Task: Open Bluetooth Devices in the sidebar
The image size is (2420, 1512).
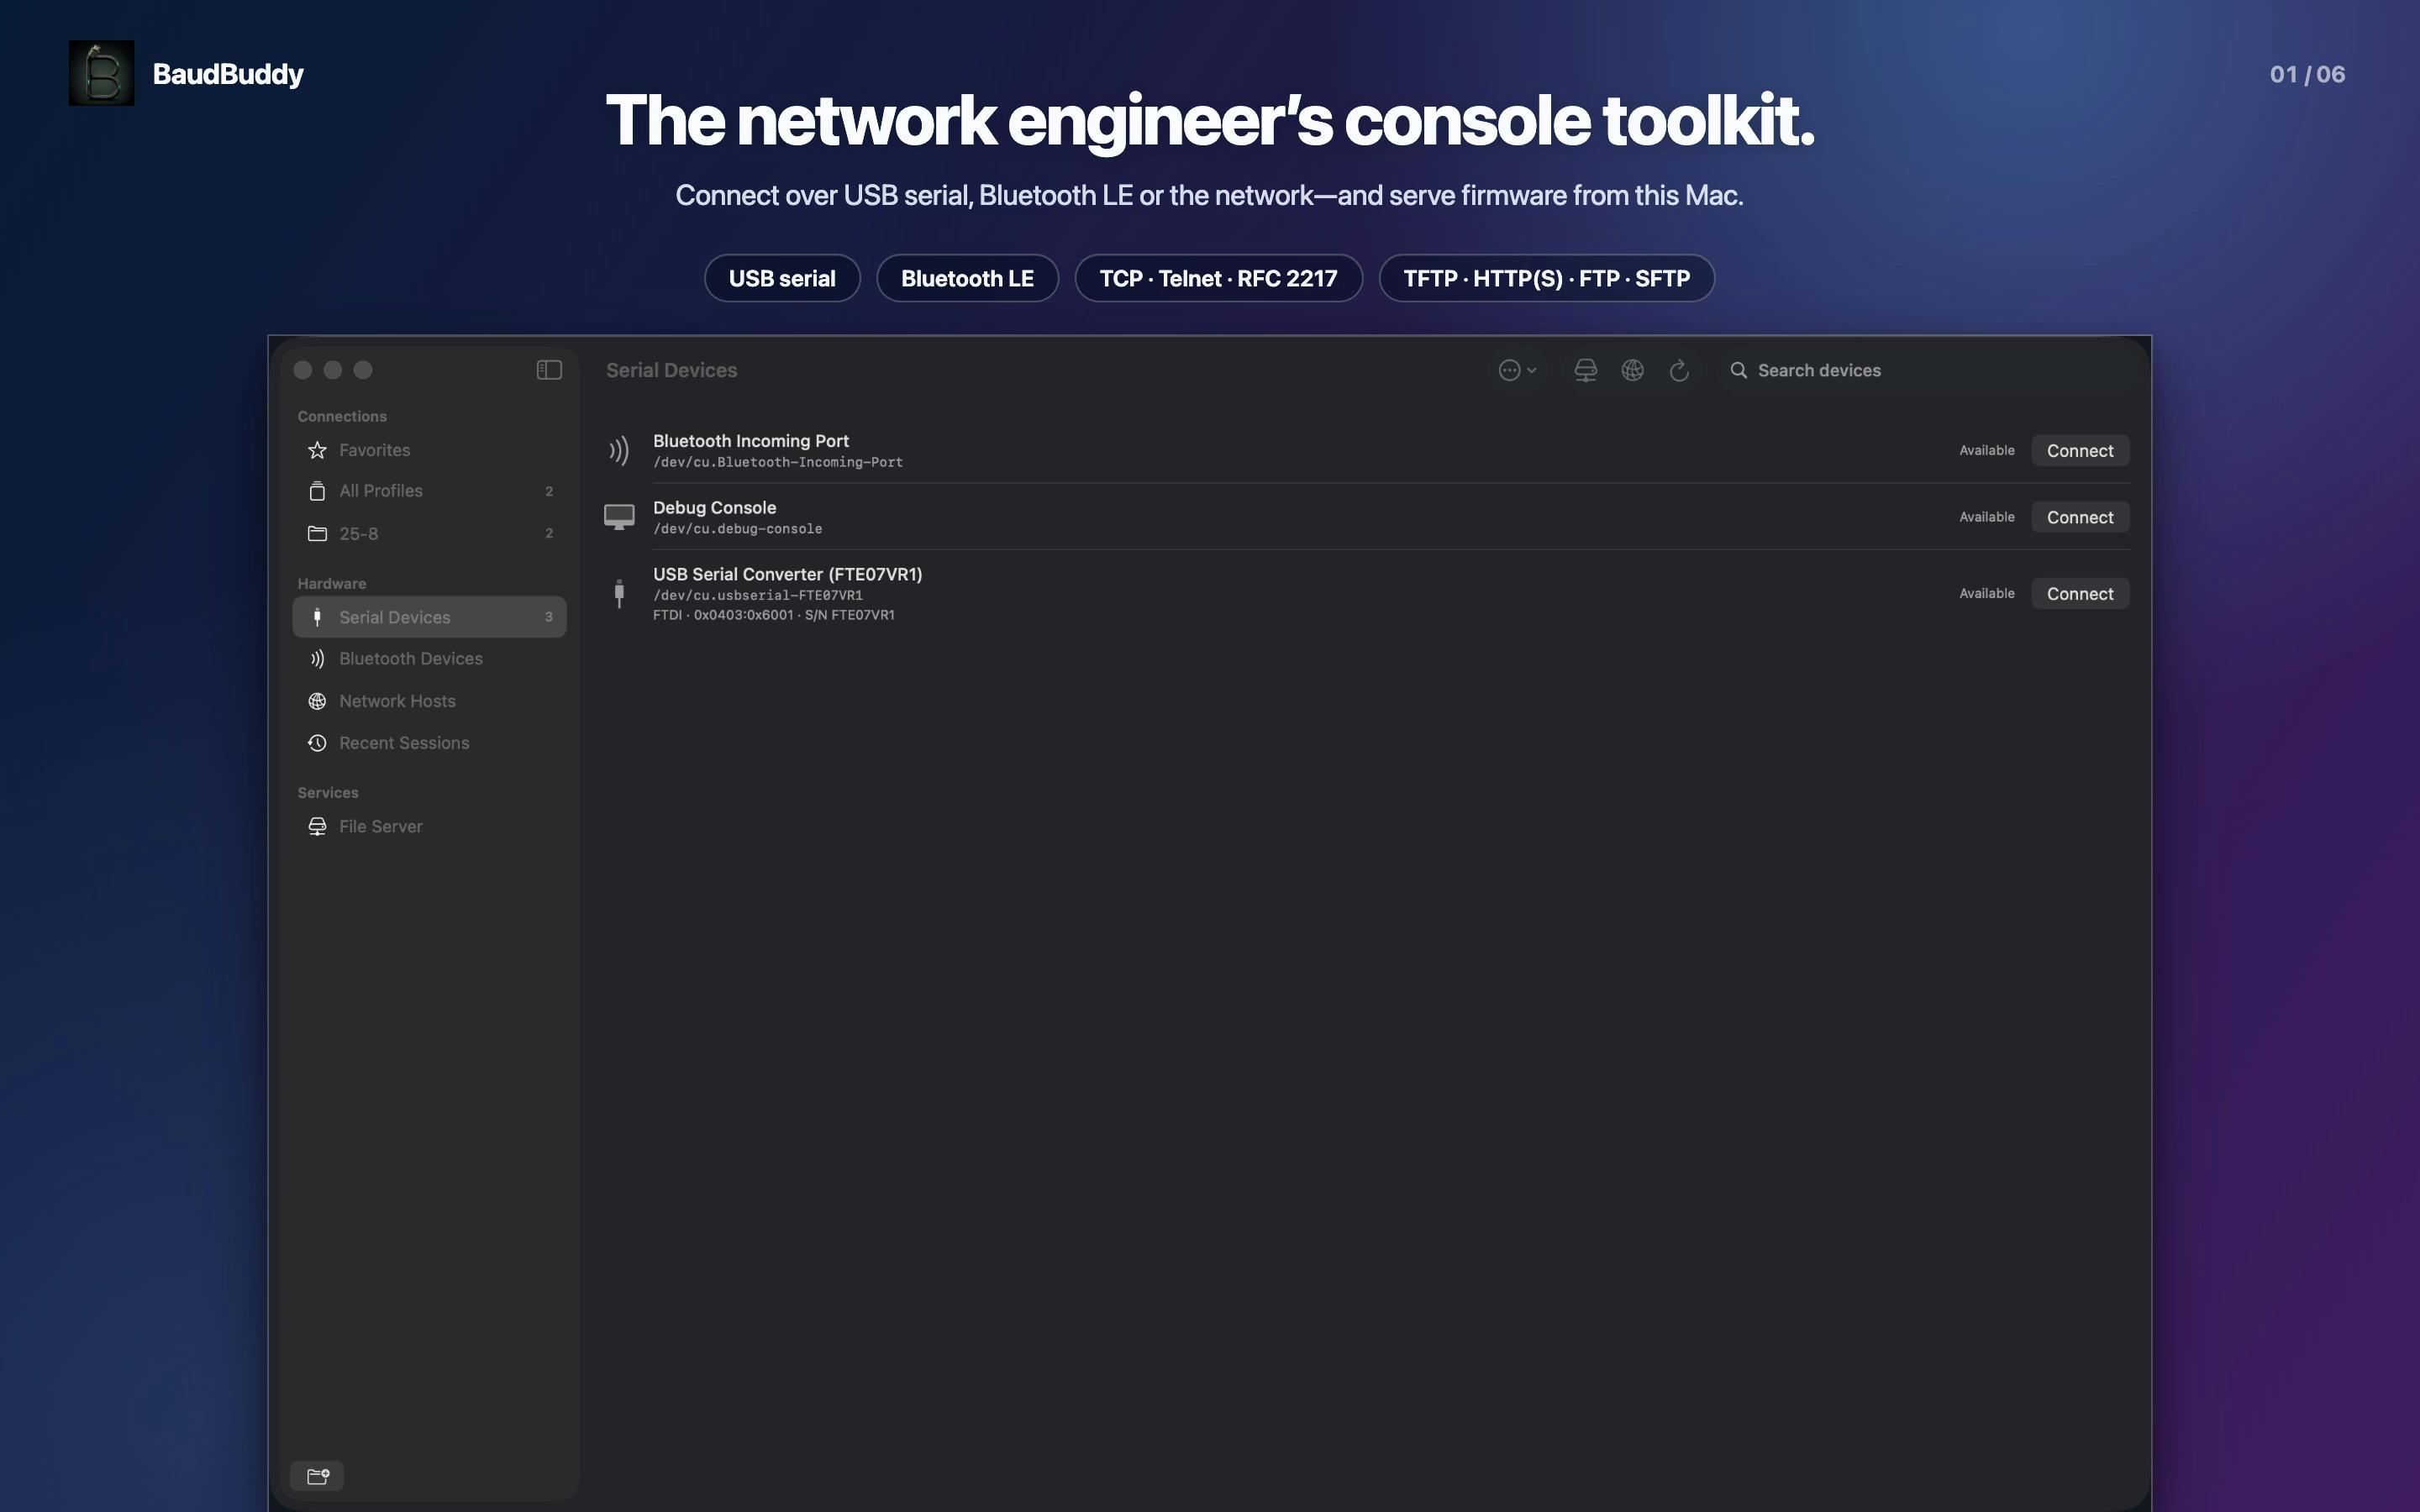Action: (429, 659)
